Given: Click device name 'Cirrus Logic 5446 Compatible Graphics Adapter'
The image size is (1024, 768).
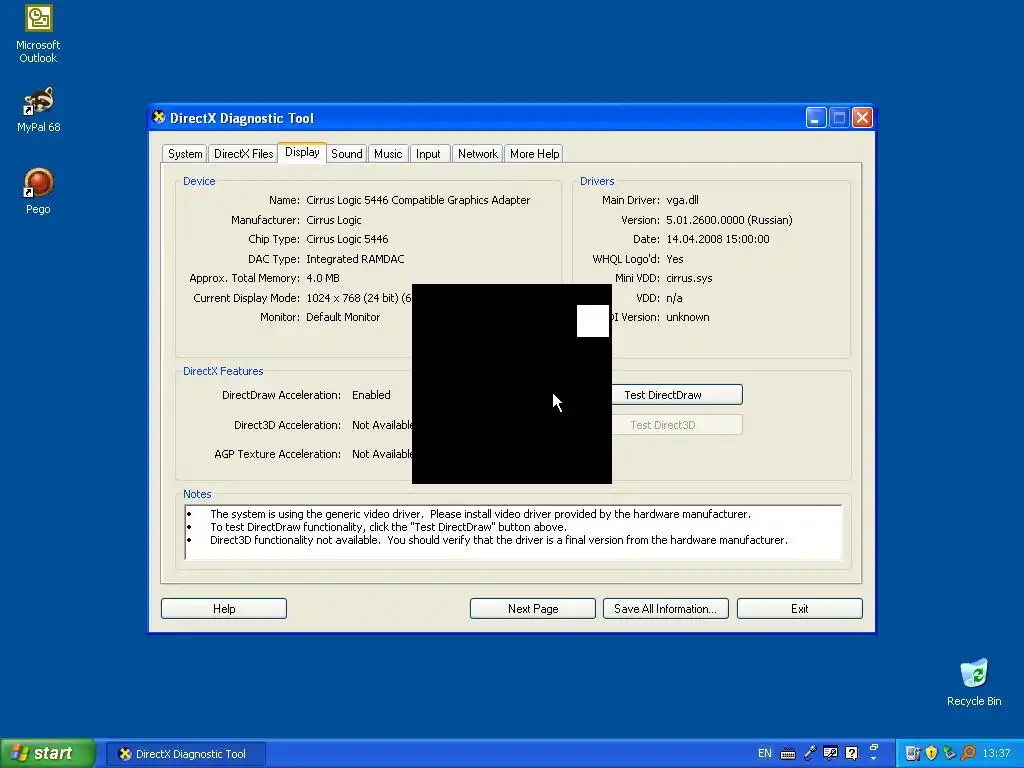Looking at the screenshot, I should pos(418,200).
